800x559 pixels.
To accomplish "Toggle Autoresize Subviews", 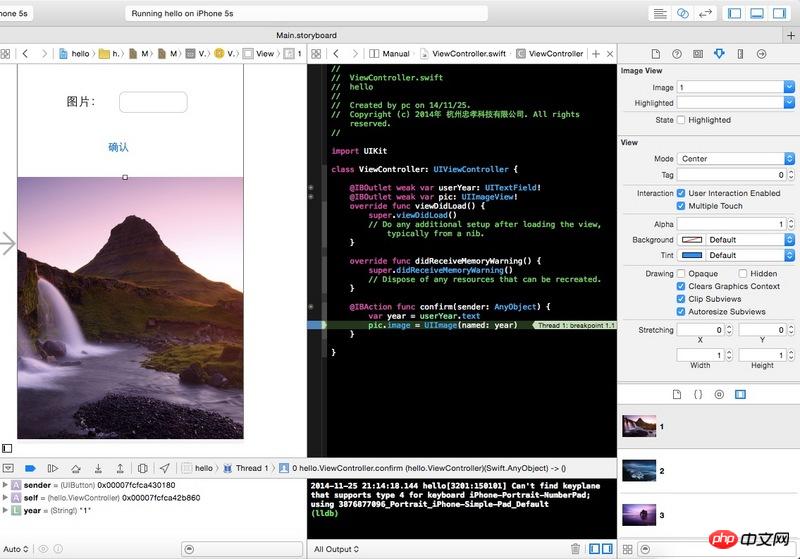I will pos(681,312).
